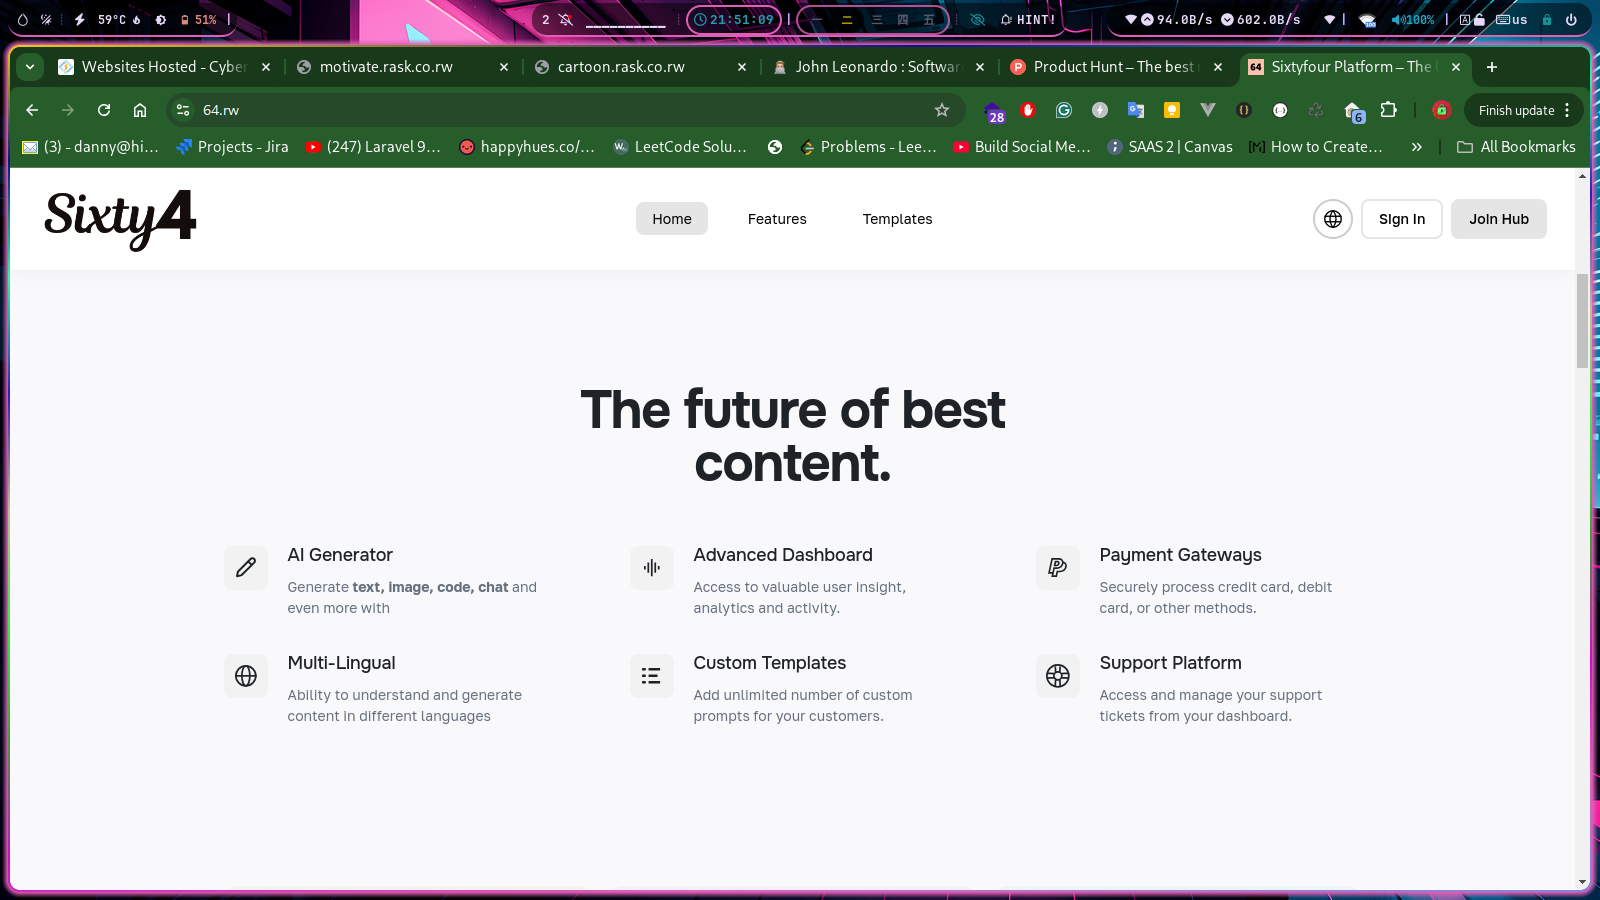The width and height of the screenshot is (1600, 900).
Task: Close the Sixtyfour Platform tab
Action: [x=1456, y=67]
